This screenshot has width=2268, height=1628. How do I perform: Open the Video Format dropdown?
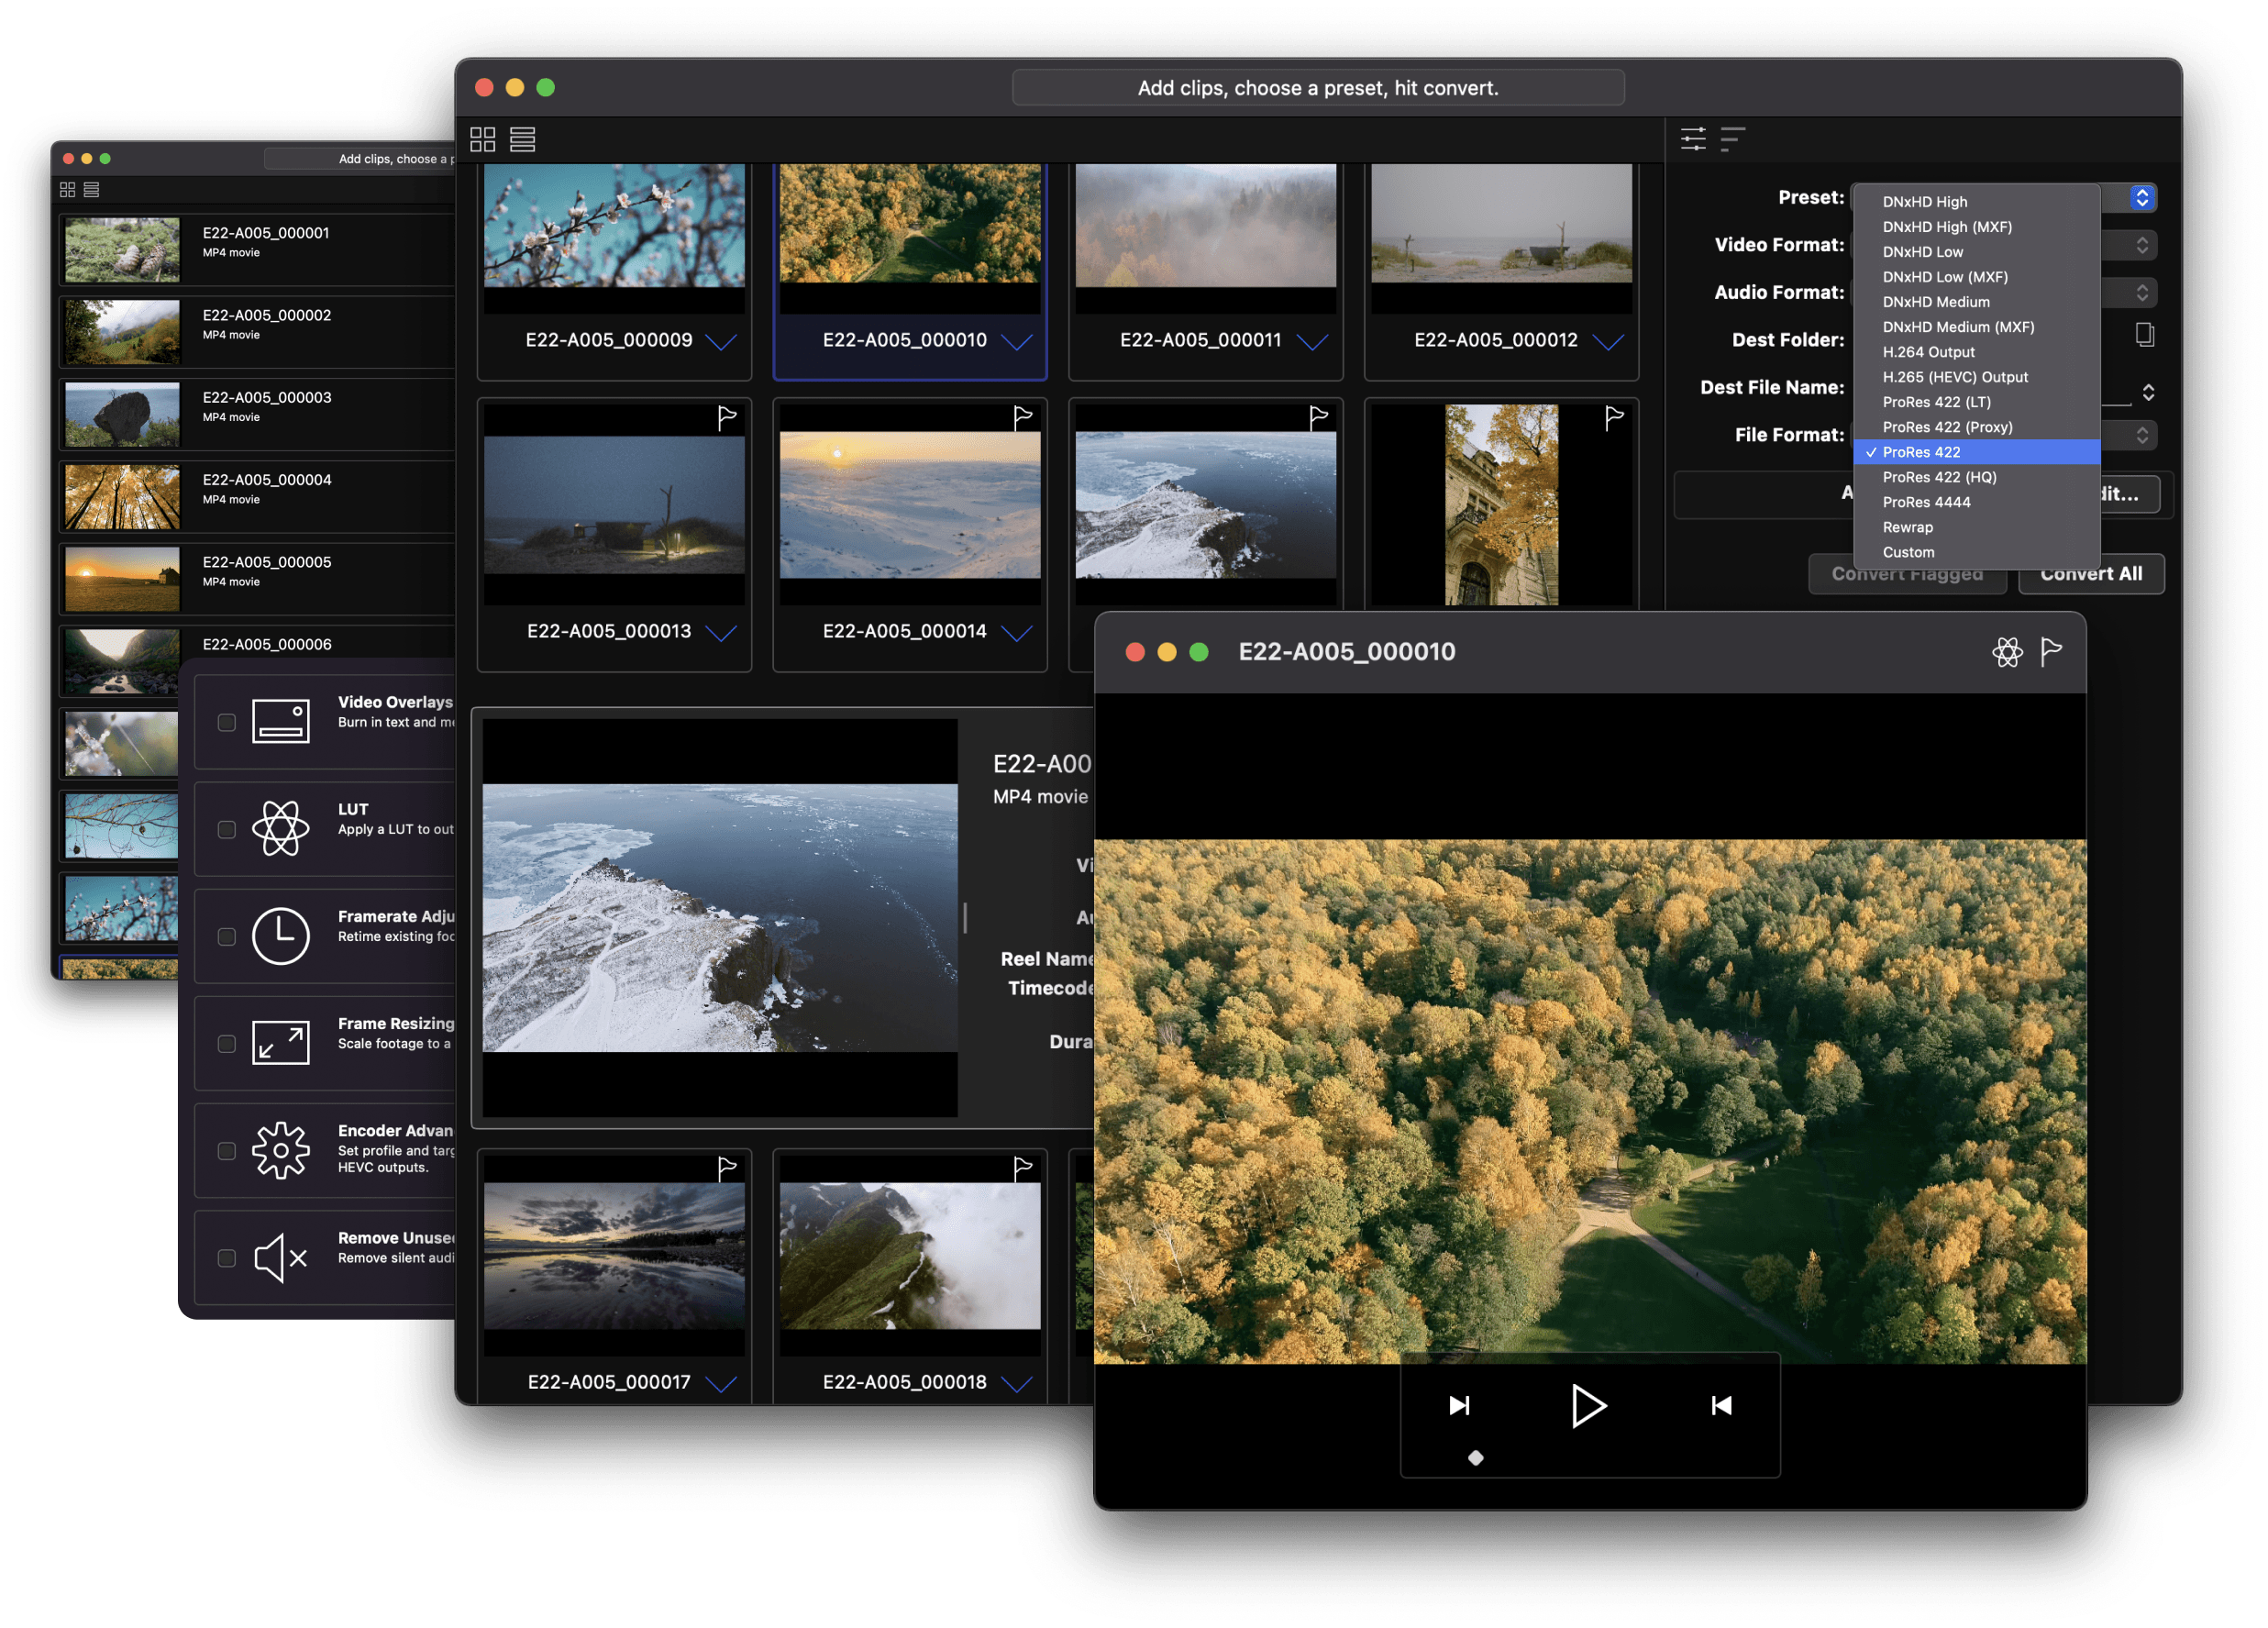coord(2141,244)
